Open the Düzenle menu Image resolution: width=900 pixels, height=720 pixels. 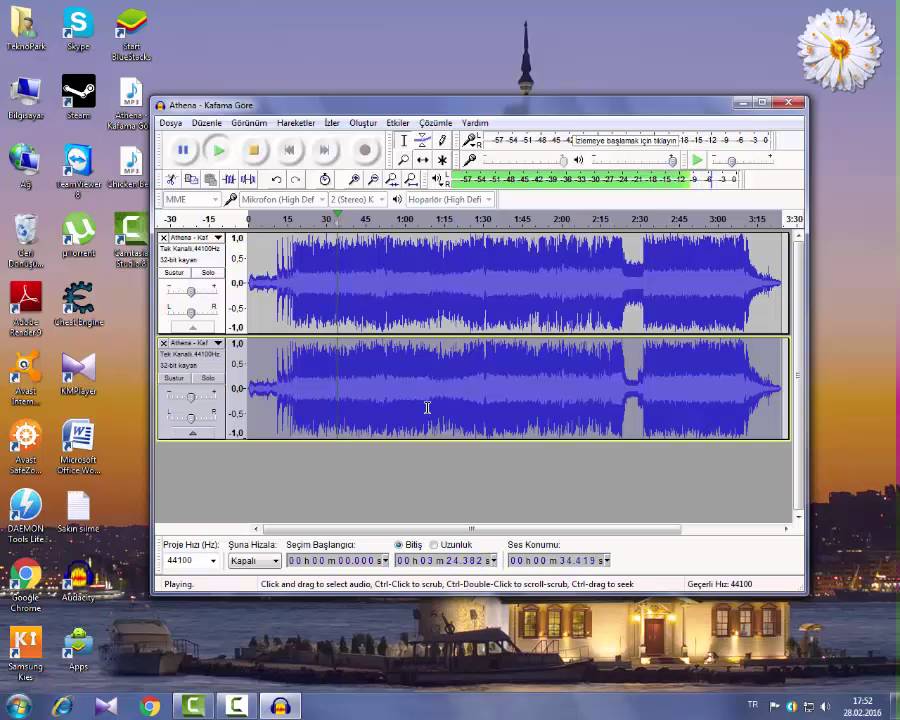[207, 123]
